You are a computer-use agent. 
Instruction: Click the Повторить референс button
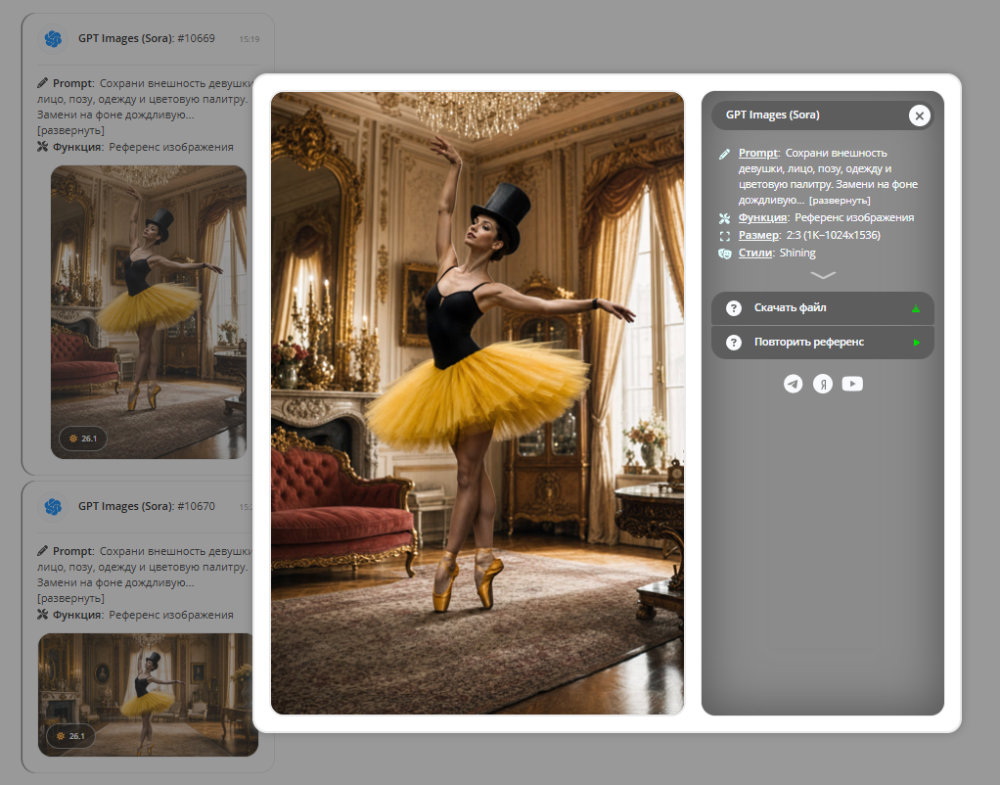pyautogui.click(x=823, y=342)
